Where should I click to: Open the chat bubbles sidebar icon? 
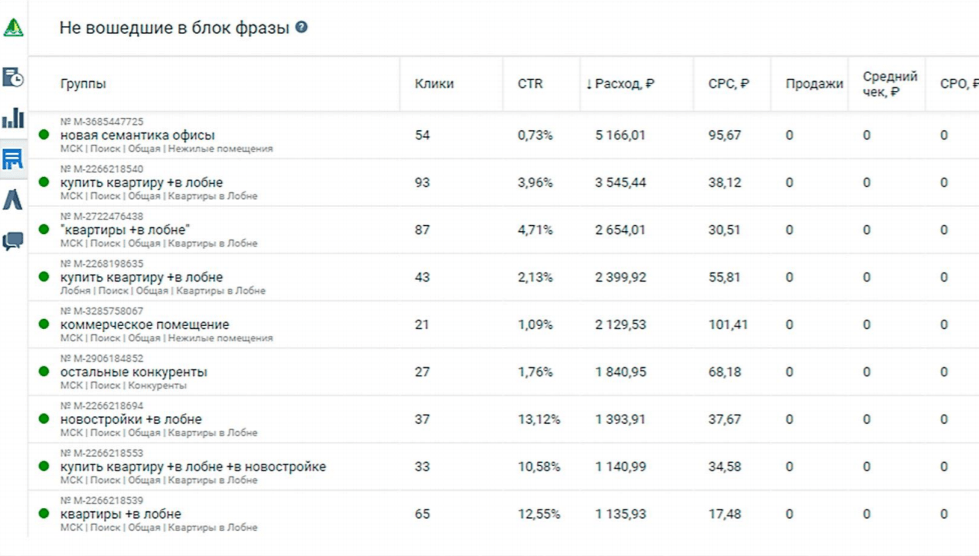click(13, 241)
